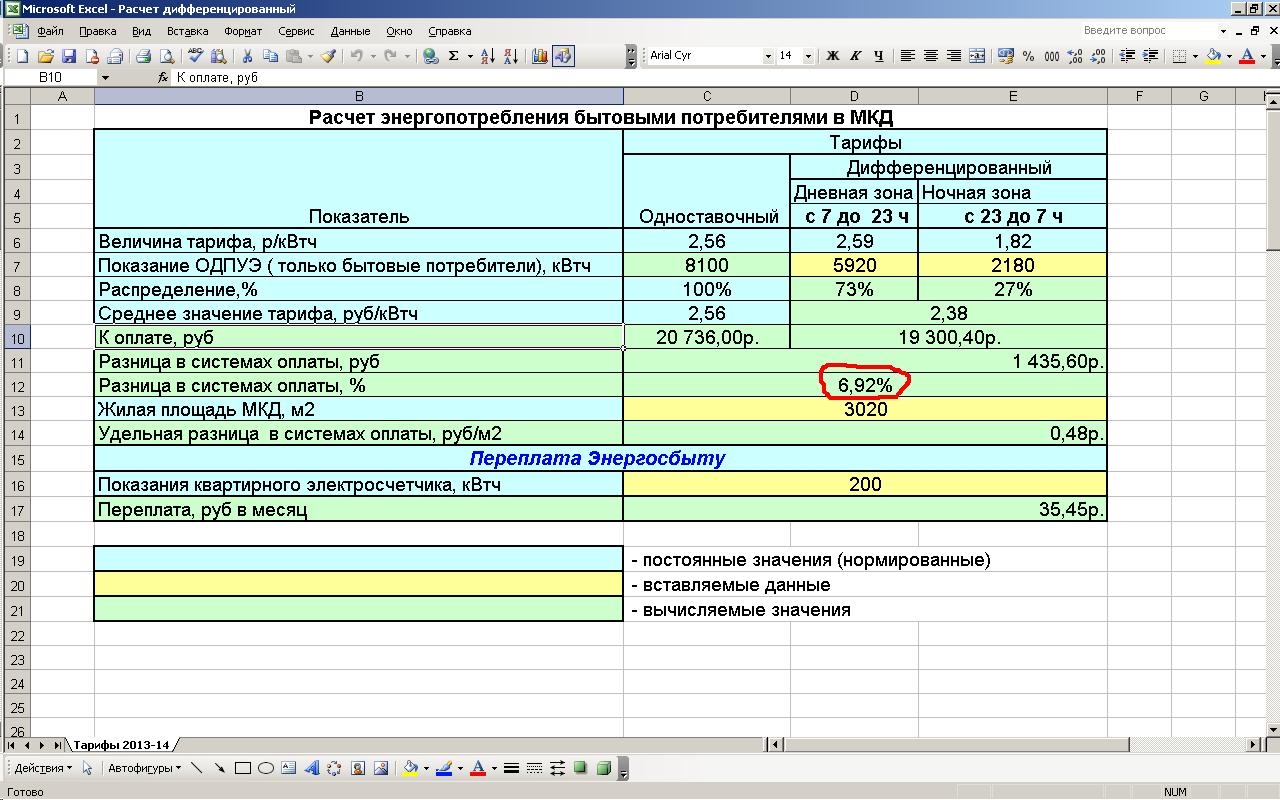Switch to the Тарифы 2013-14 sheet tab
The width and height of the screenshot is (1280, 800).
121,745
